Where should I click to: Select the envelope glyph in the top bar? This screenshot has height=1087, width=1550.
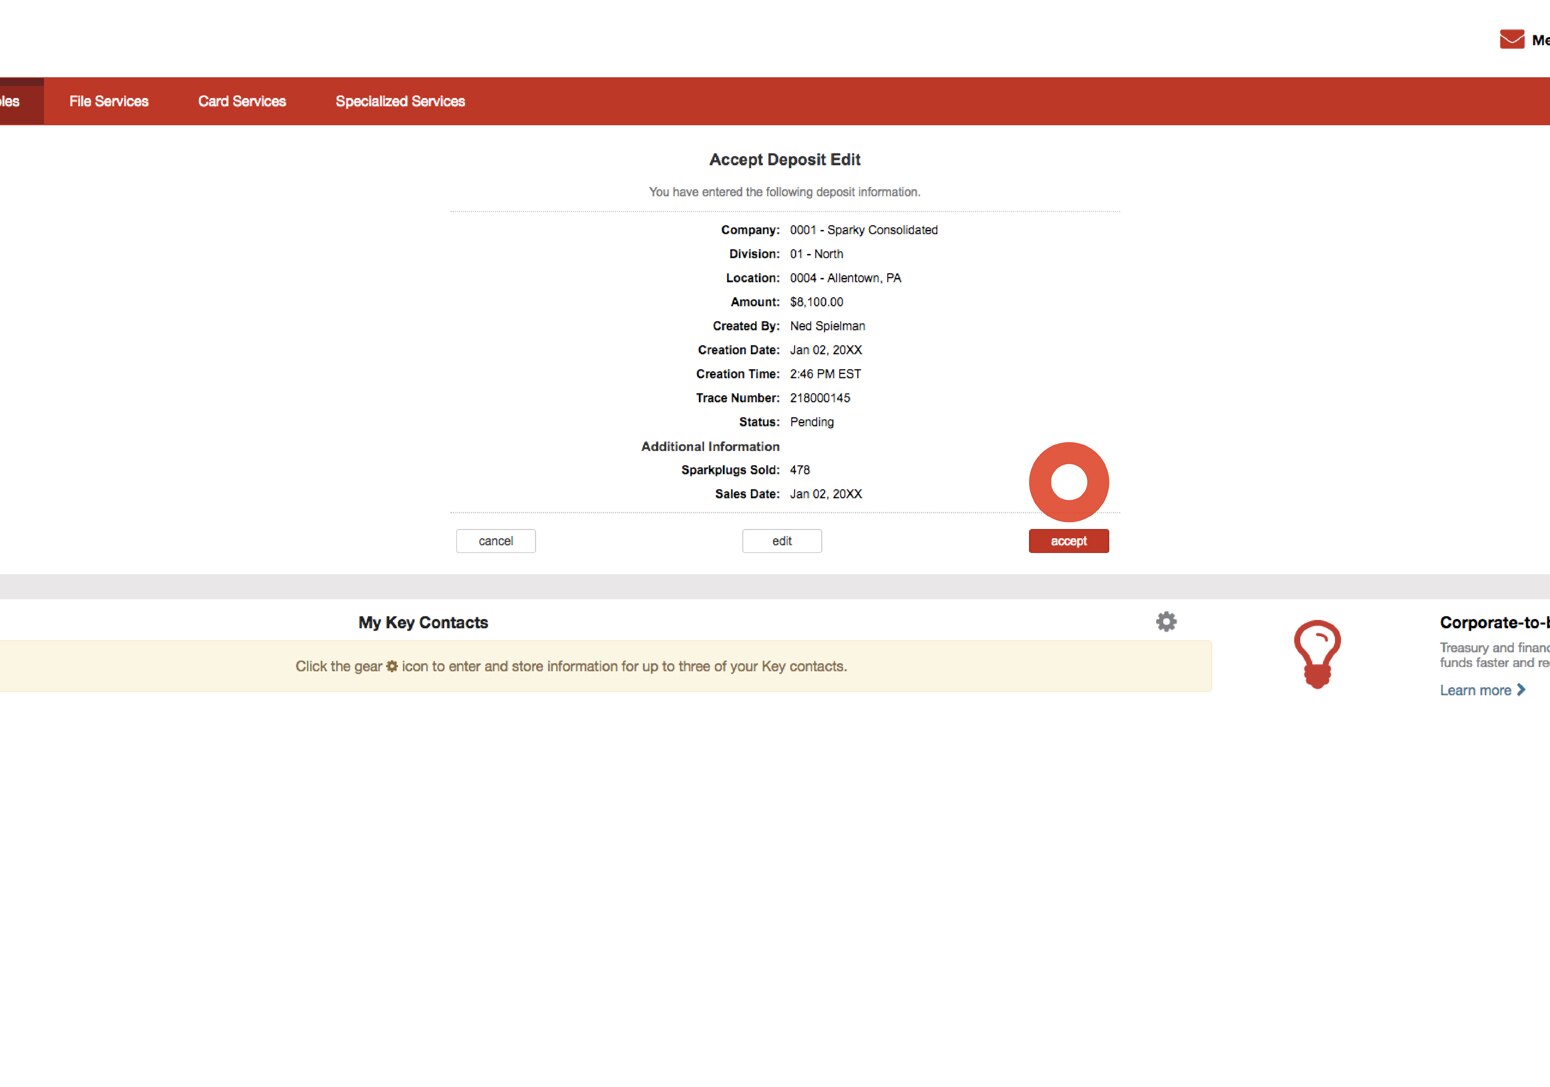[x=1510, y=38]
